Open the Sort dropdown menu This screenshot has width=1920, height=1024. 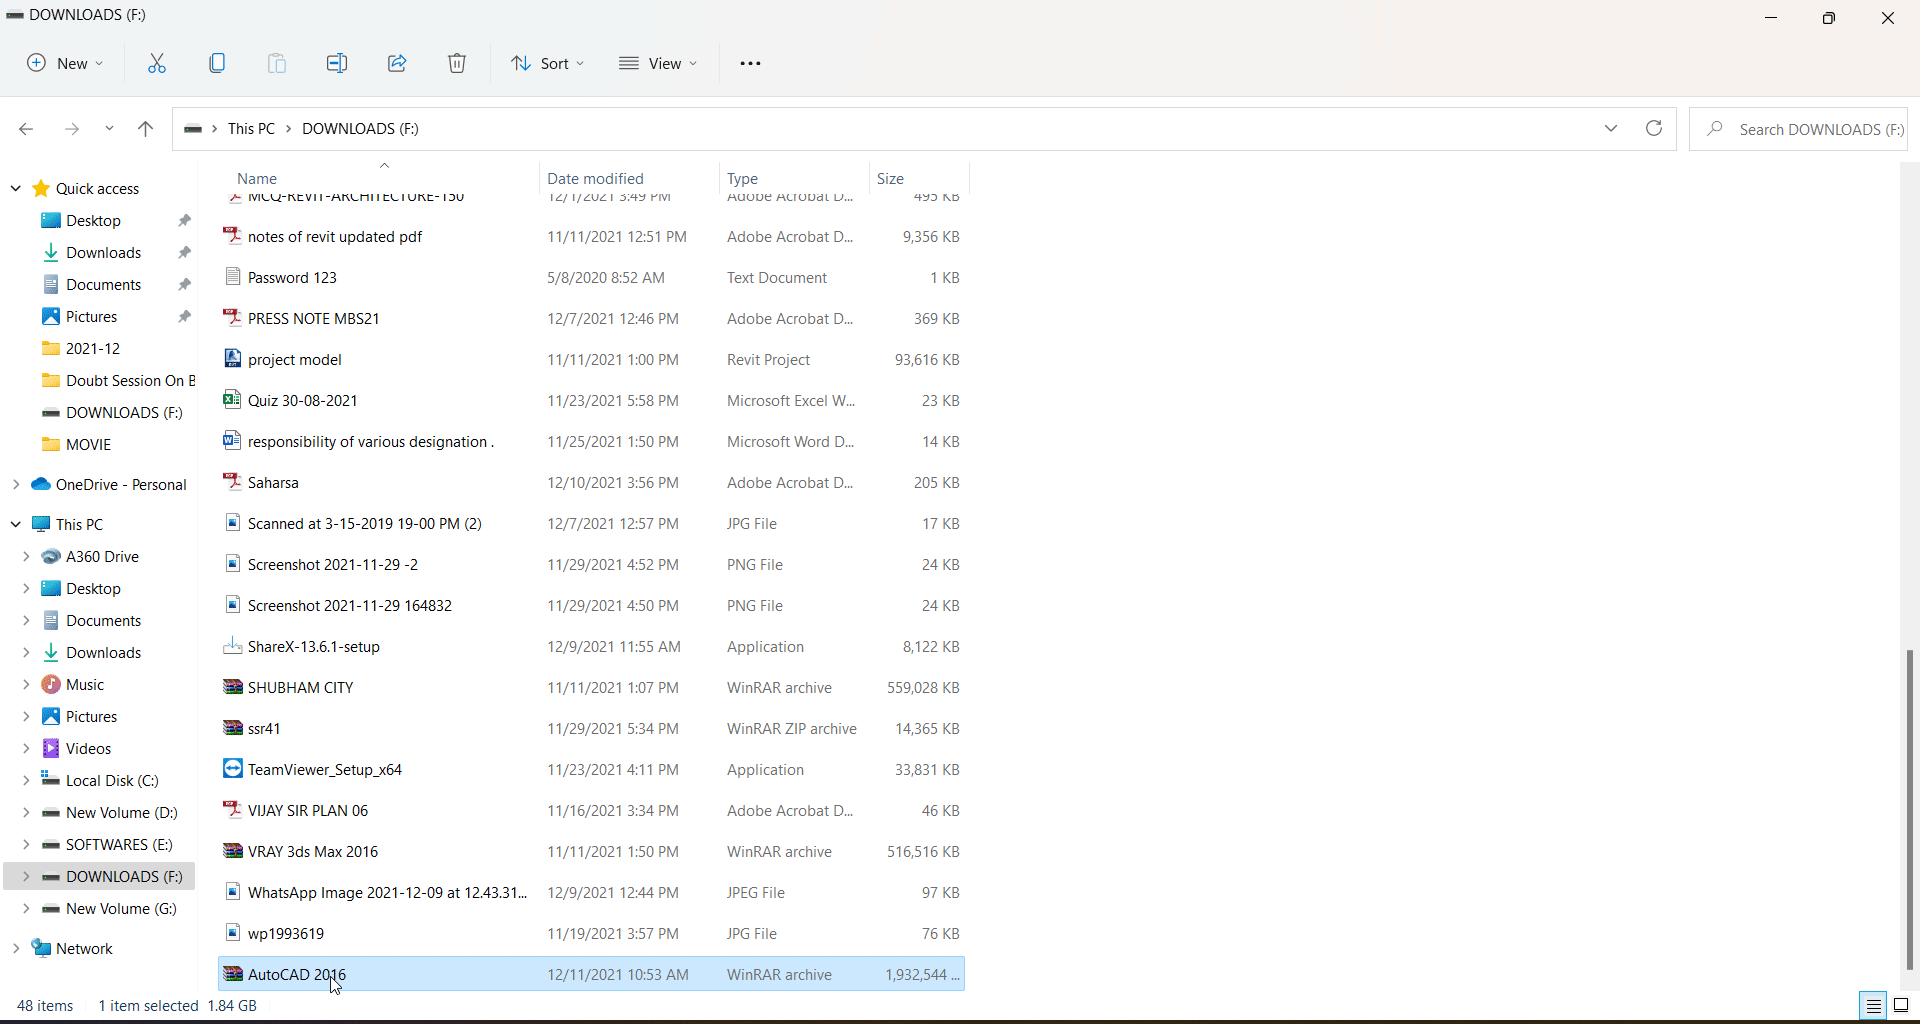click(x=548, y=63)
